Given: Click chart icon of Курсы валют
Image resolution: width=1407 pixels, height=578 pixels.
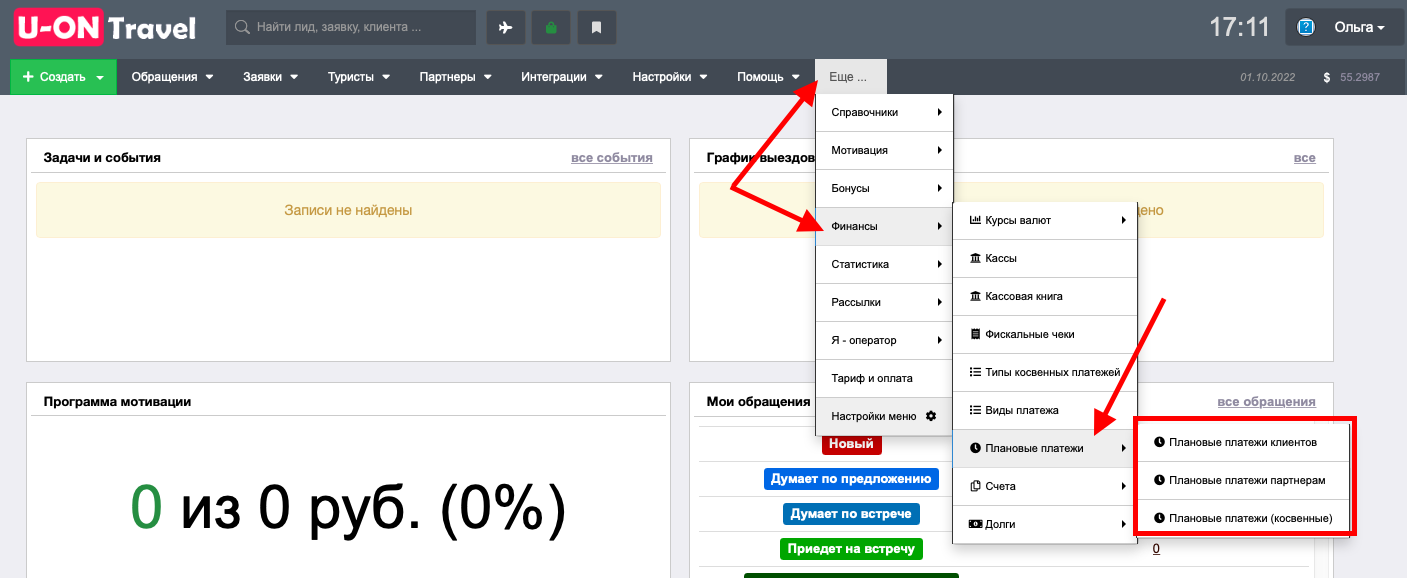Looking at the screenshot, I should [976, 220].
